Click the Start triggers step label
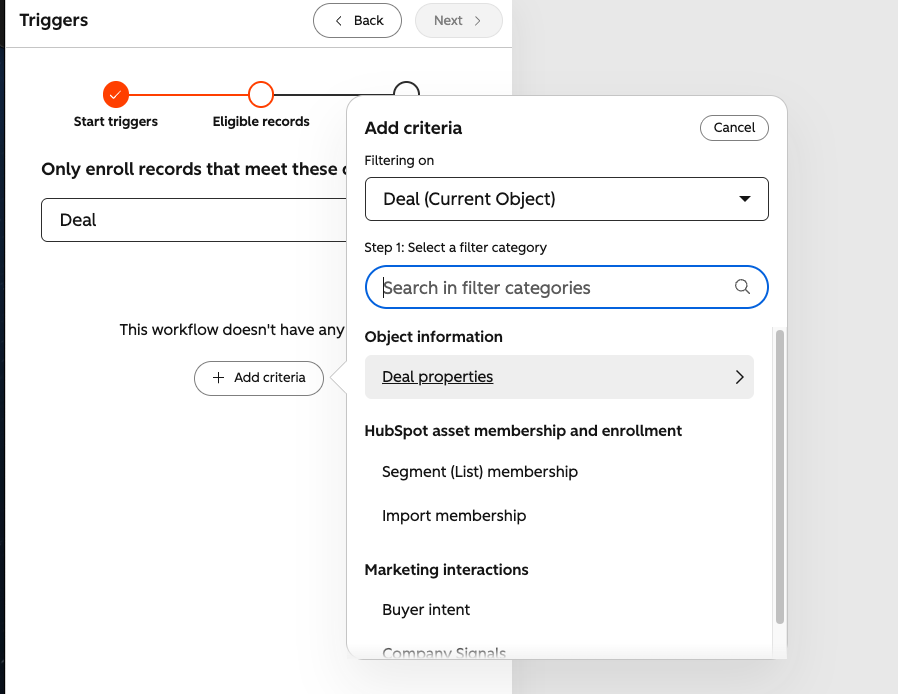This screenshot has height=694, width=898. 116,121
